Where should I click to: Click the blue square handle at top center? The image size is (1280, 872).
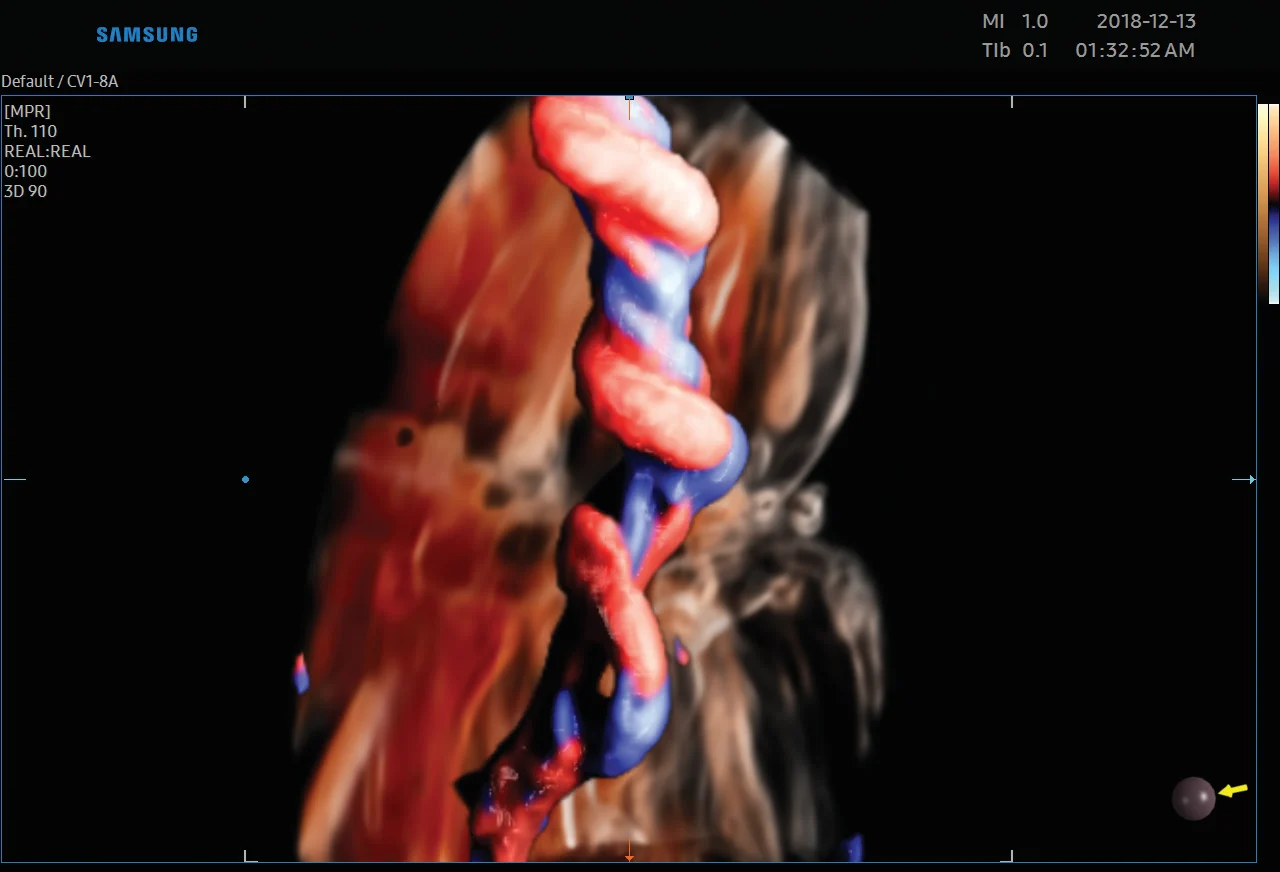point(629,97)
